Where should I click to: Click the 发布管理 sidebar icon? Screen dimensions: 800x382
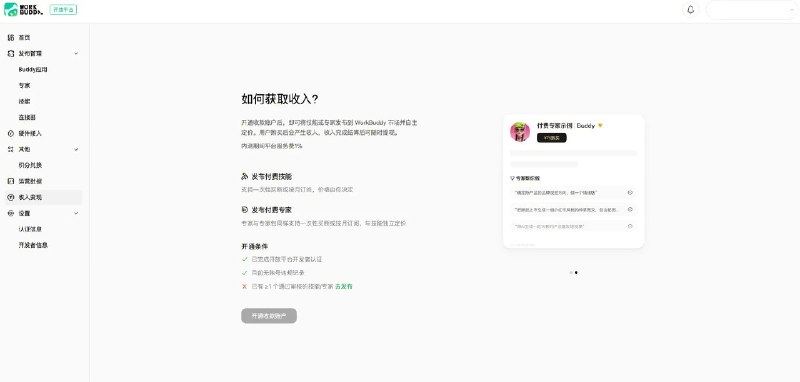[x=11, y=54]
